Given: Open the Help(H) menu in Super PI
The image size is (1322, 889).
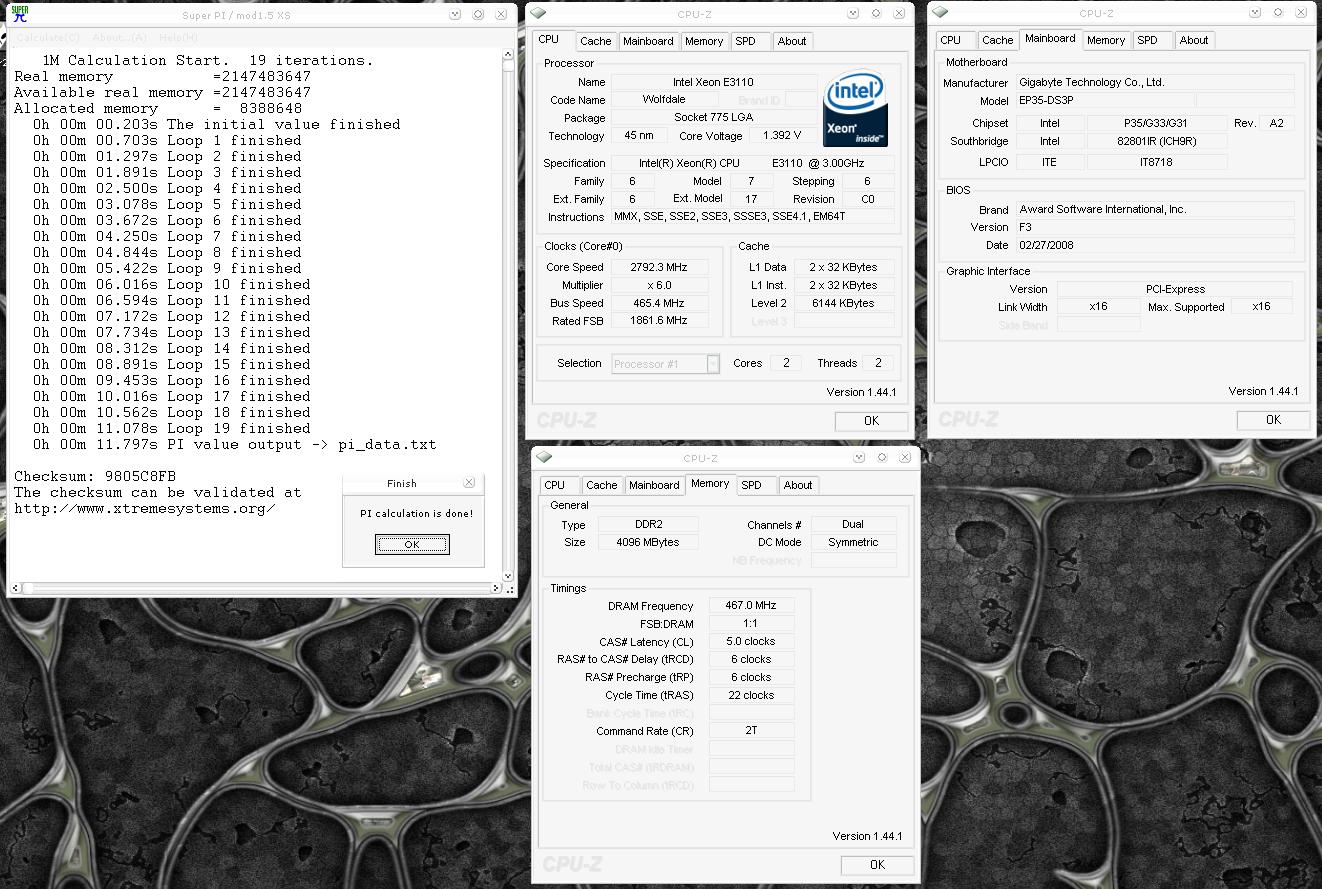Looking at the screenshot, I should (179, 37).
